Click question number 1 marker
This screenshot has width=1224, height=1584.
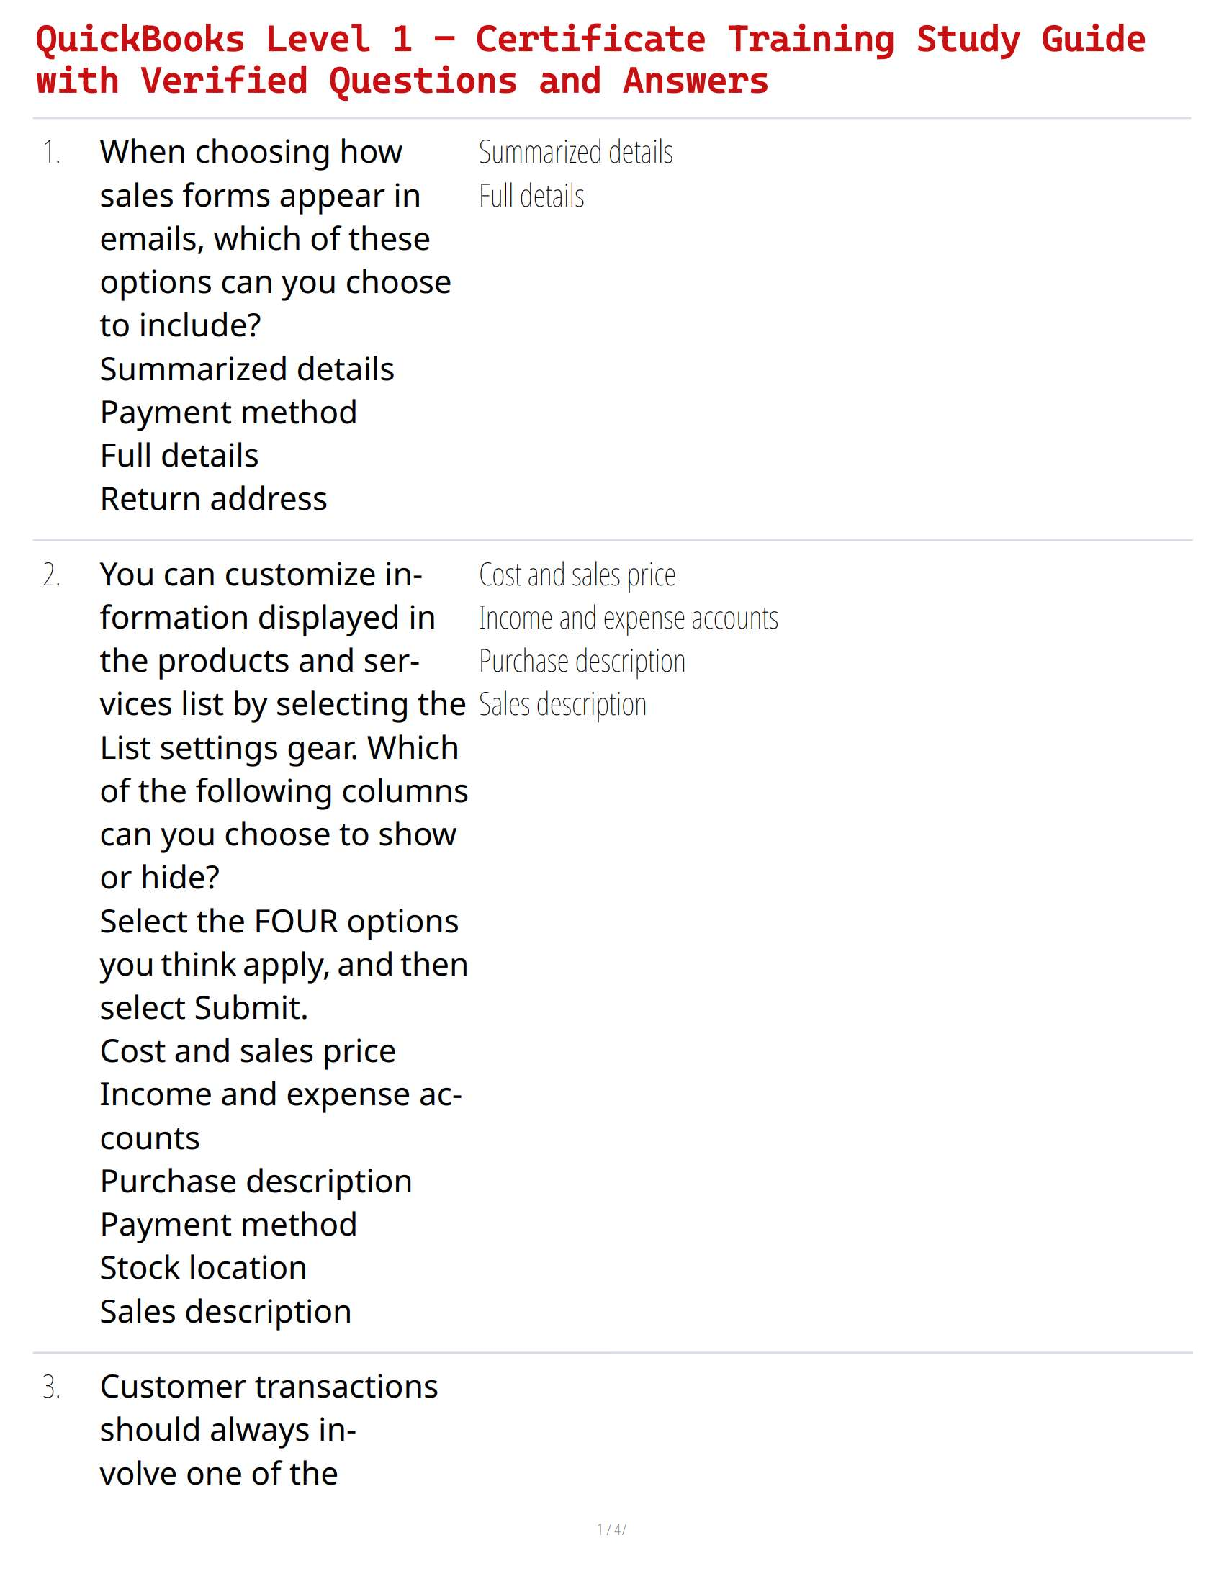coord(52,153)
